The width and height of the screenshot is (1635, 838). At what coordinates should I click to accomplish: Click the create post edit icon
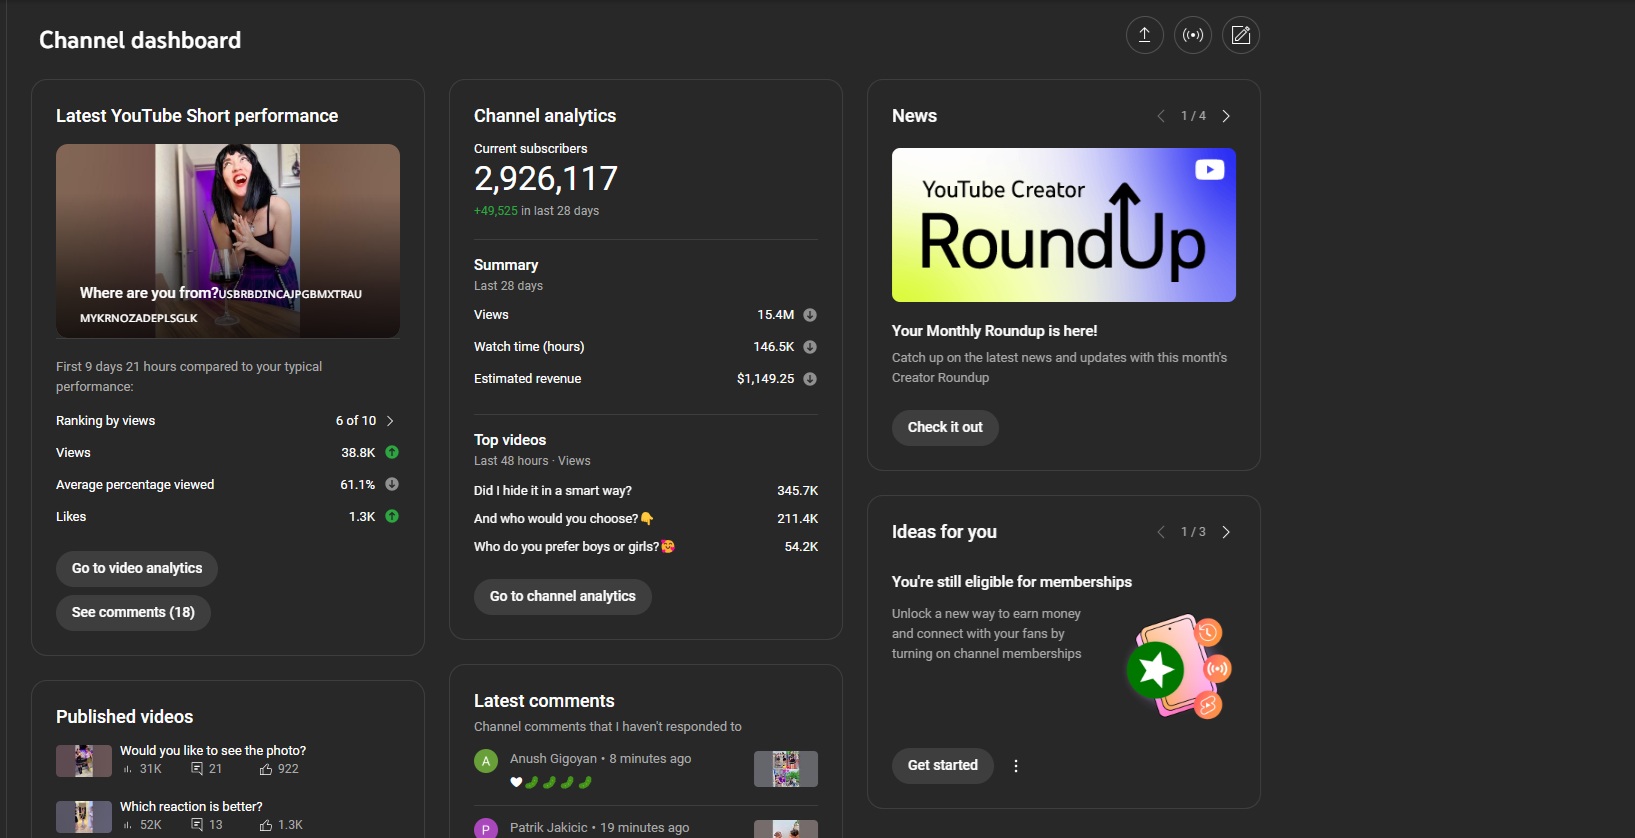point(1240,35)
